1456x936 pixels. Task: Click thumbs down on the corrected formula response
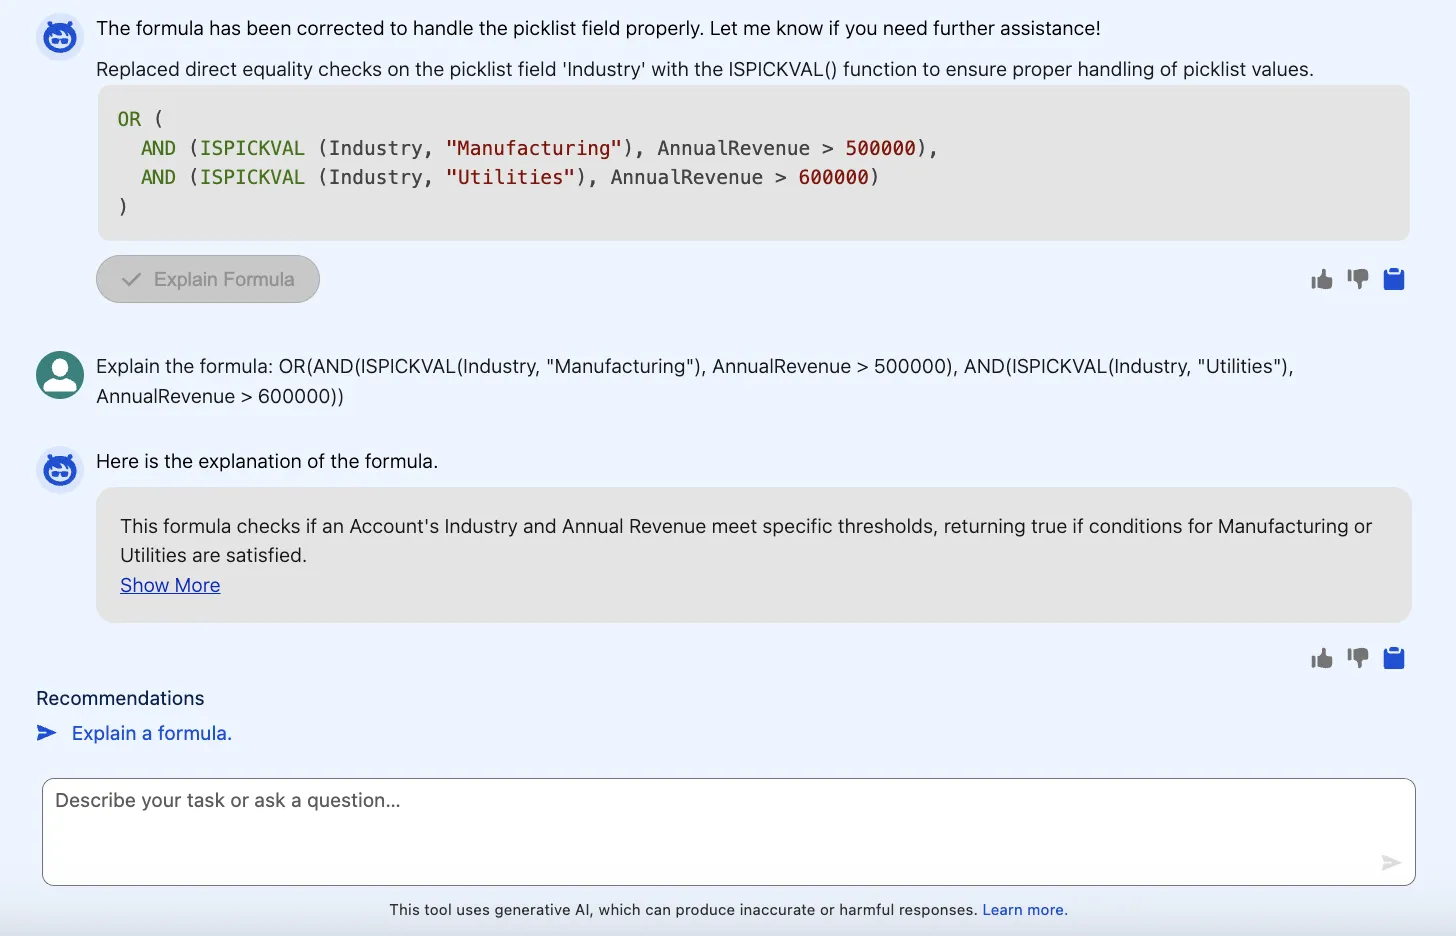coord(1357,279)
